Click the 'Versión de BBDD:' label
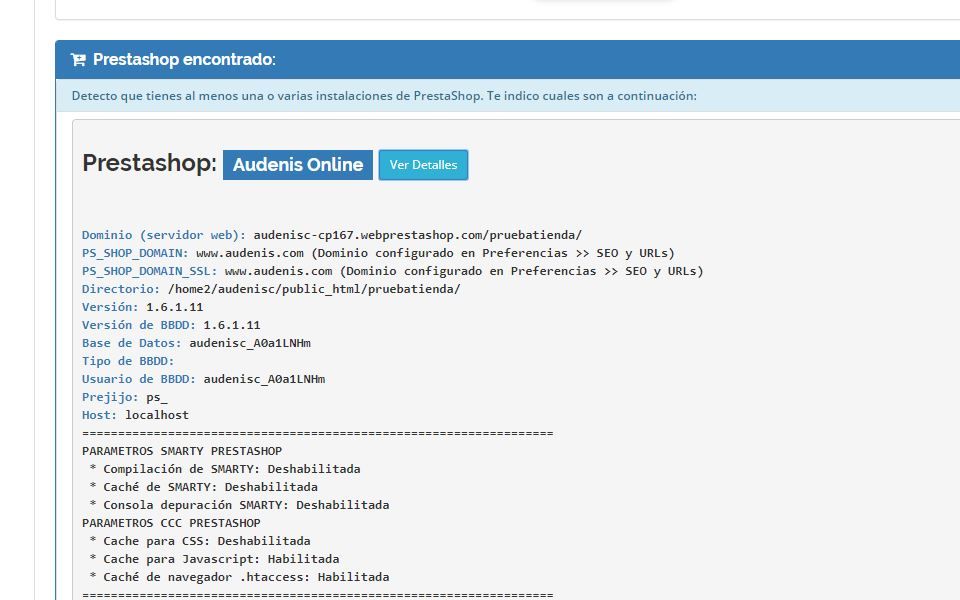 139,325
